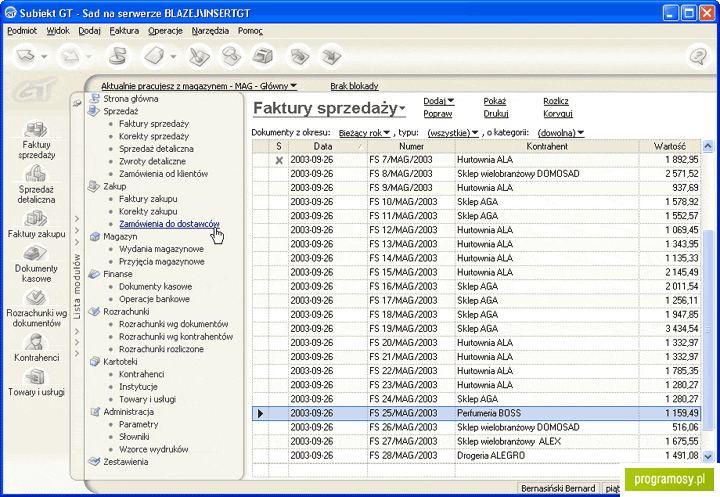Open the Faktura menu

[x=124, y=31]
